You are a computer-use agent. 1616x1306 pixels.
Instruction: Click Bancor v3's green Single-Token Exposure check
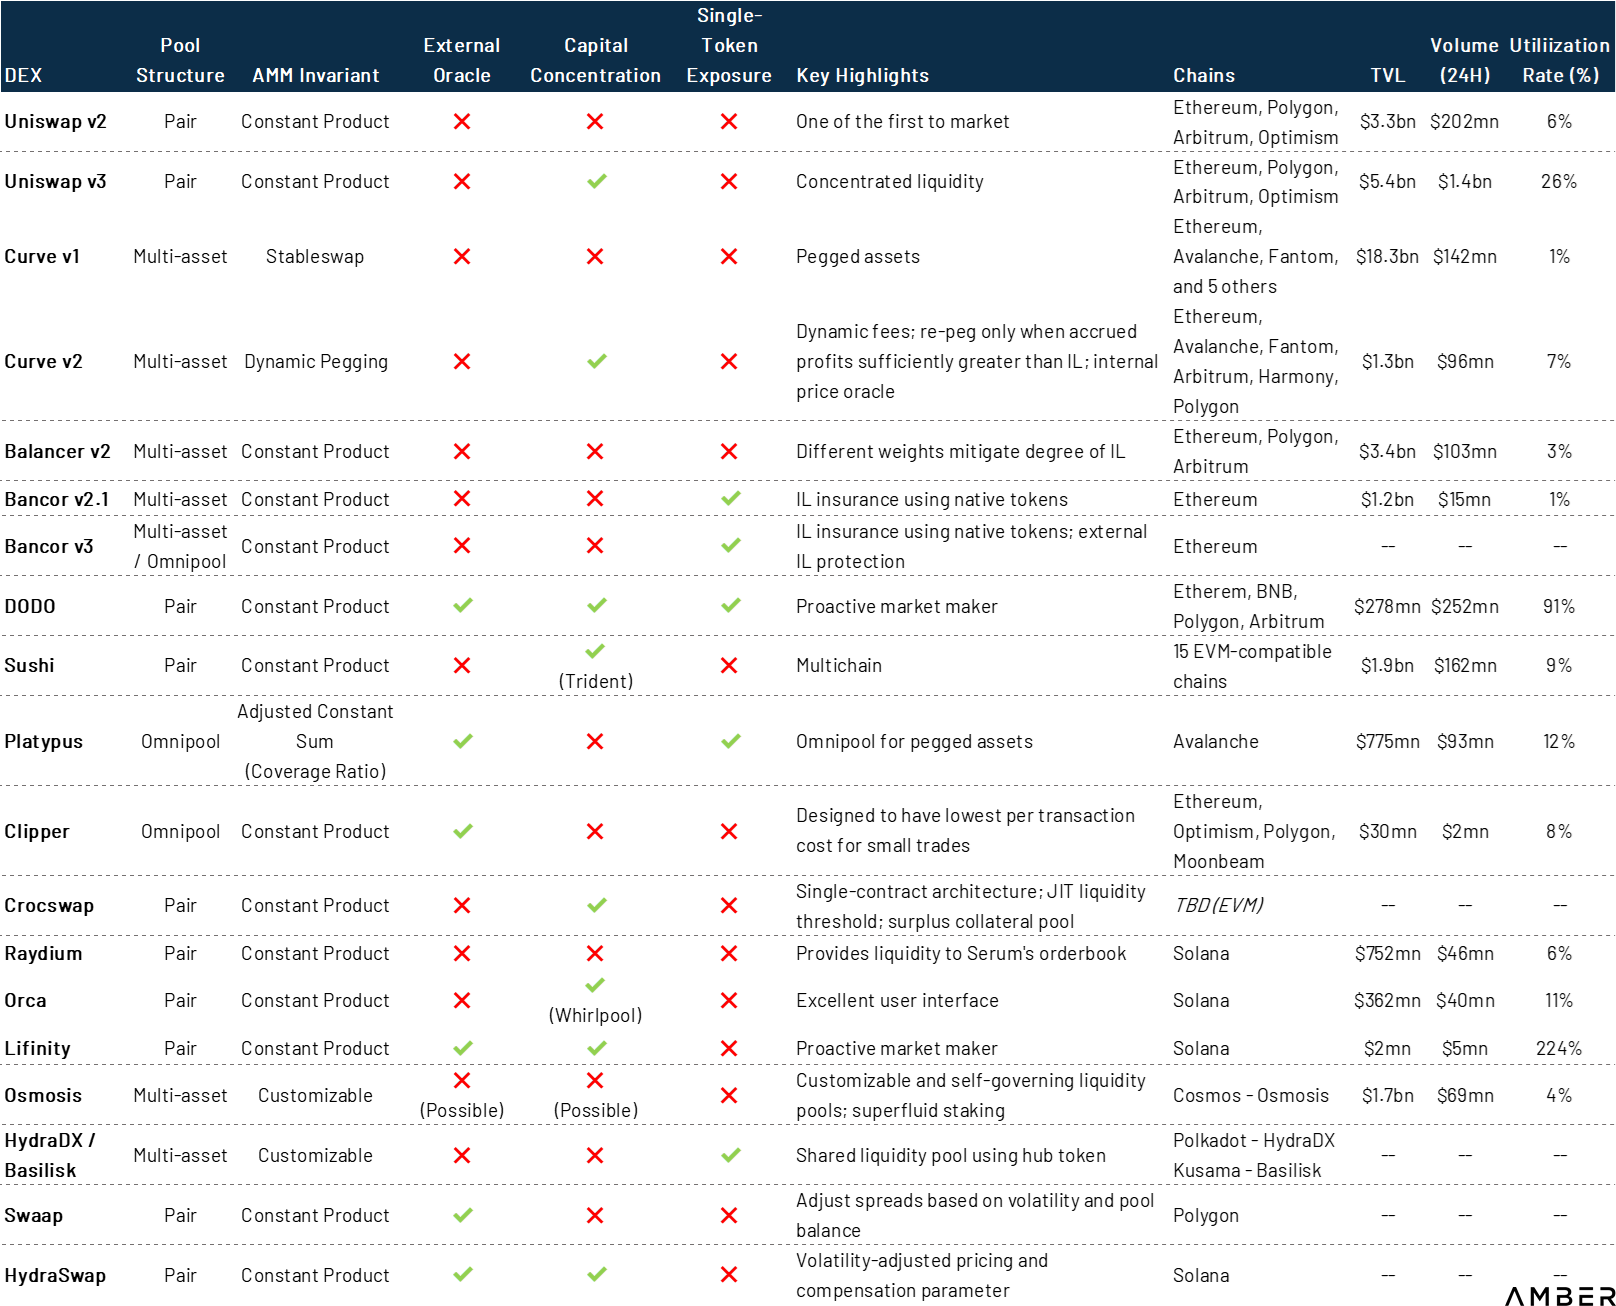[731, 545]
